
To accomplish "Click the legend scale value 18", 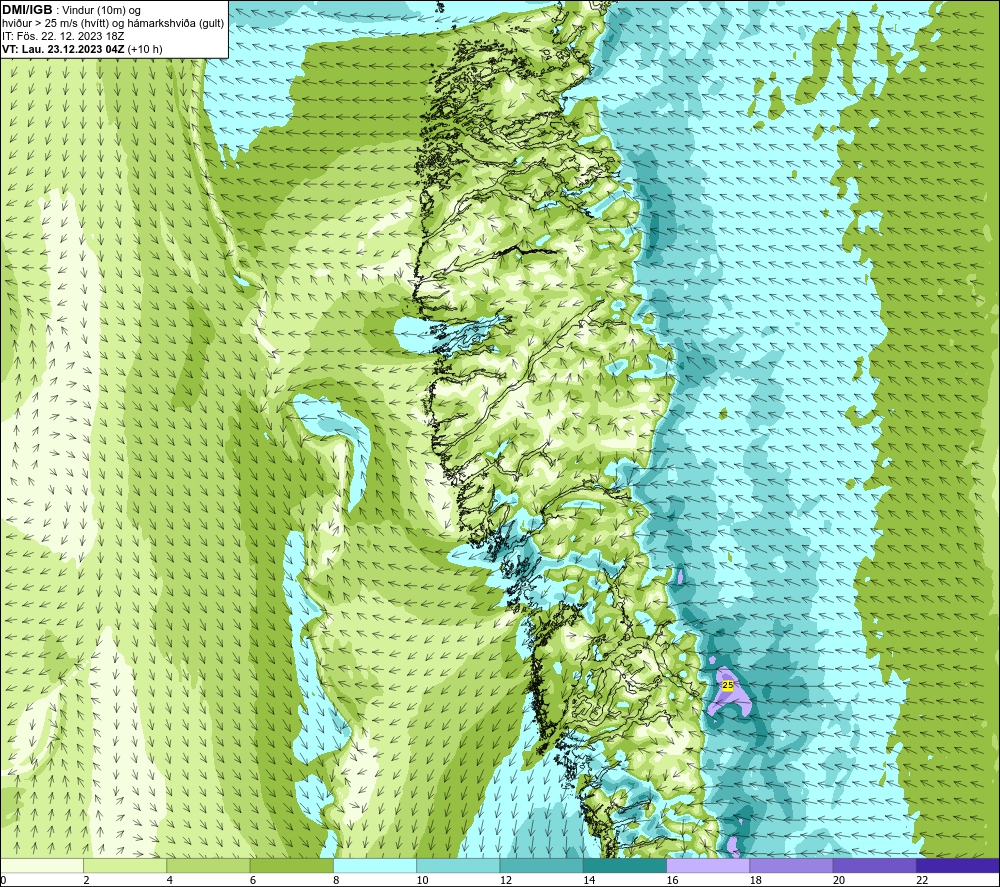I will pos(756,881).
